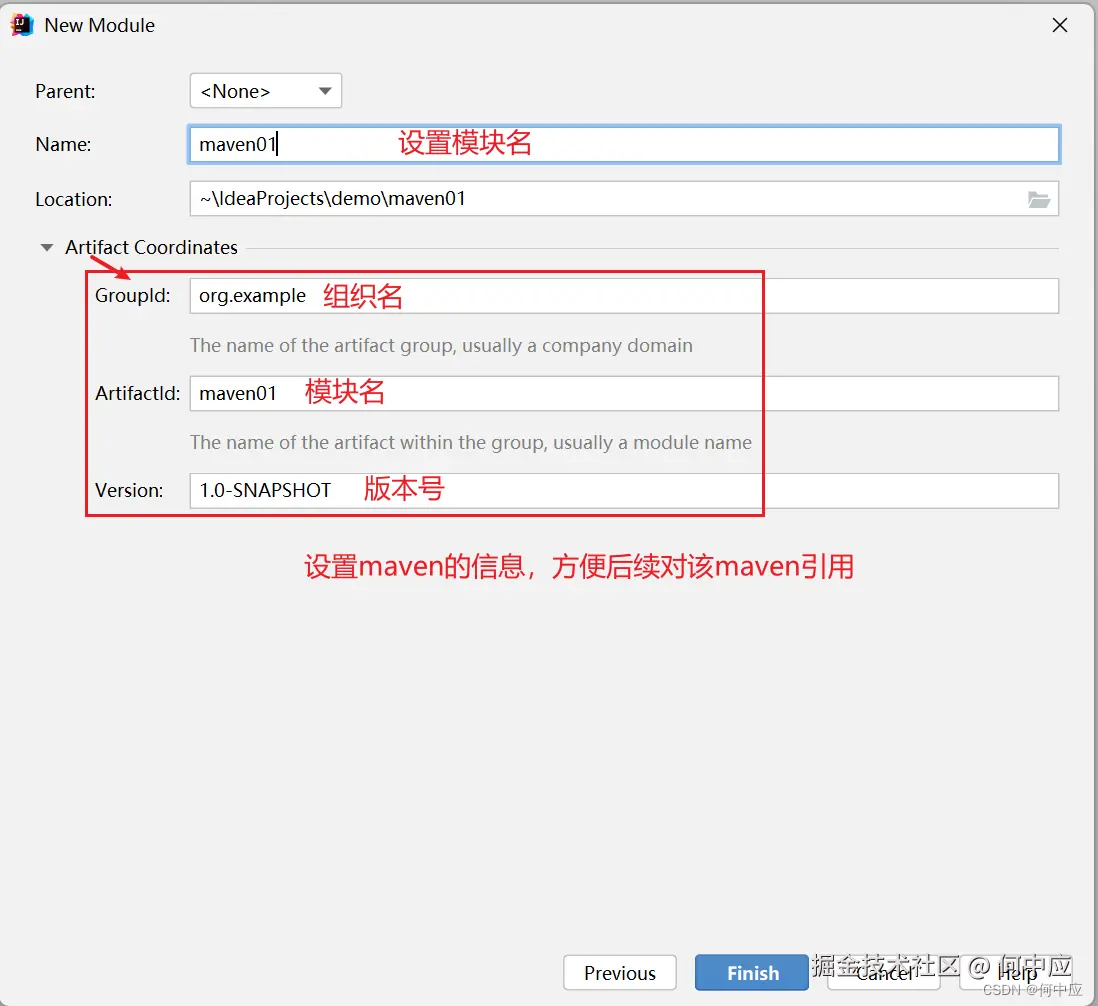Click the Version: label
The image size is (1098, 1006).
point(129,491)
